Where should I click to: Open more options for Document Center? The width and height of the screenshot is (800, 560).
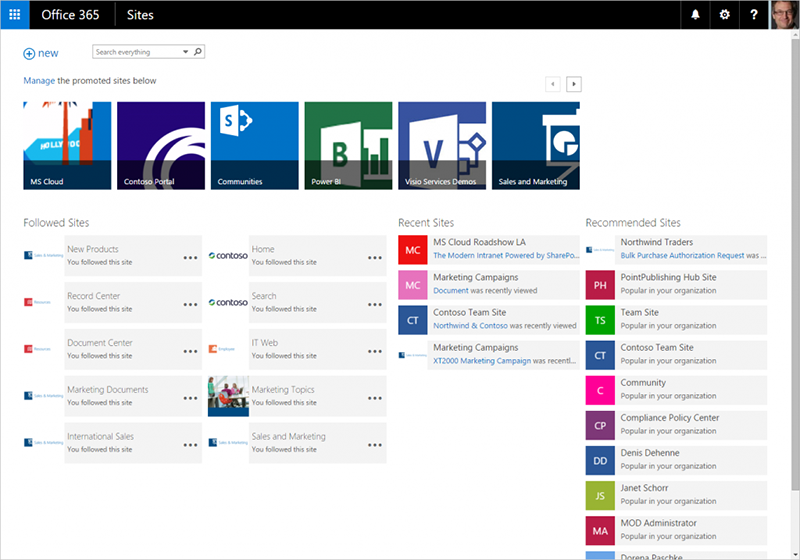pyautogui.click(x=190, y=351)
